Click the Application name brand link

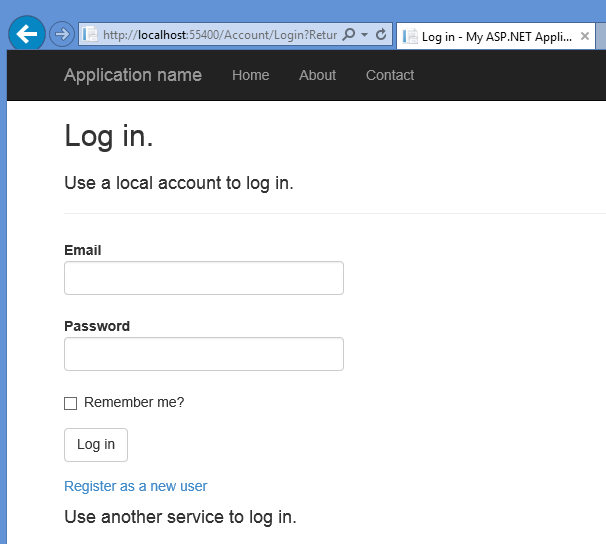click(133, 75)
